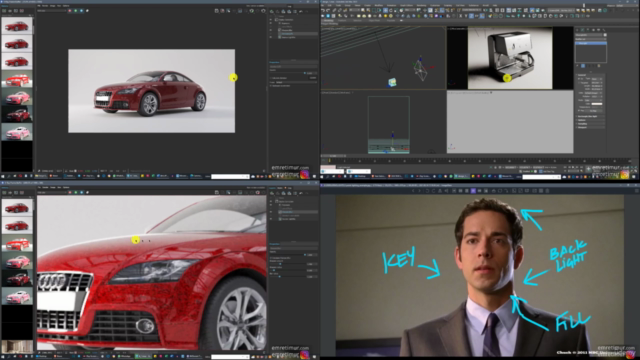Click the save image icon, bottom-left frame buffer
The image size is (640, 360).
pyautogui.click(x=216, y=192)
